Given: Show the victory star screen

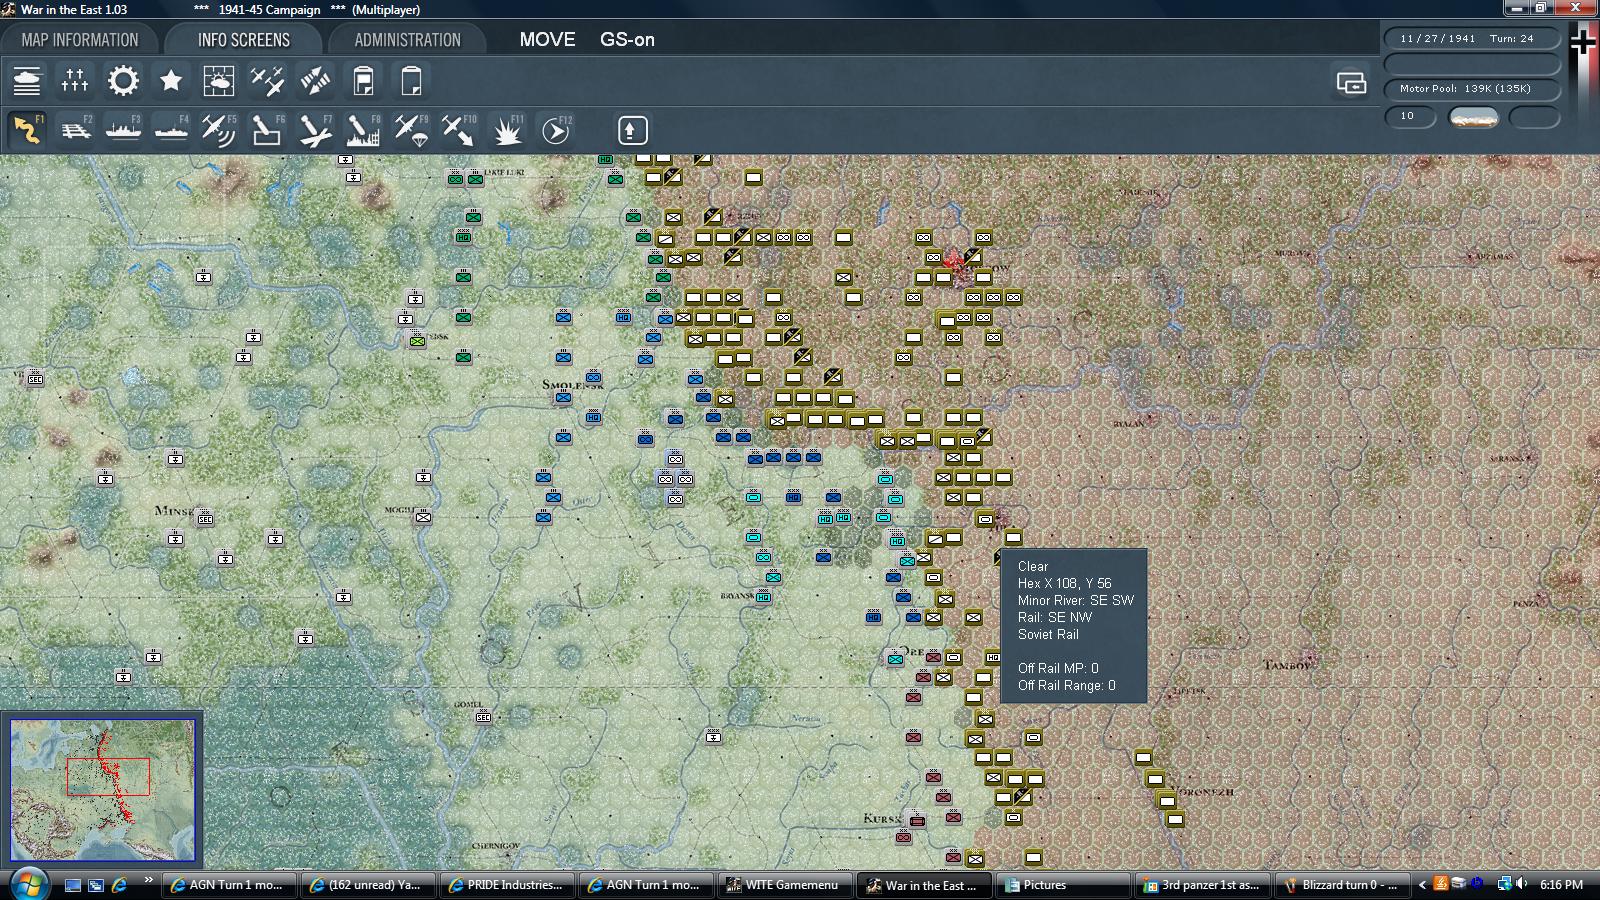Looking at the screenshot, I should pyautogui.click(x=171, y=81).
